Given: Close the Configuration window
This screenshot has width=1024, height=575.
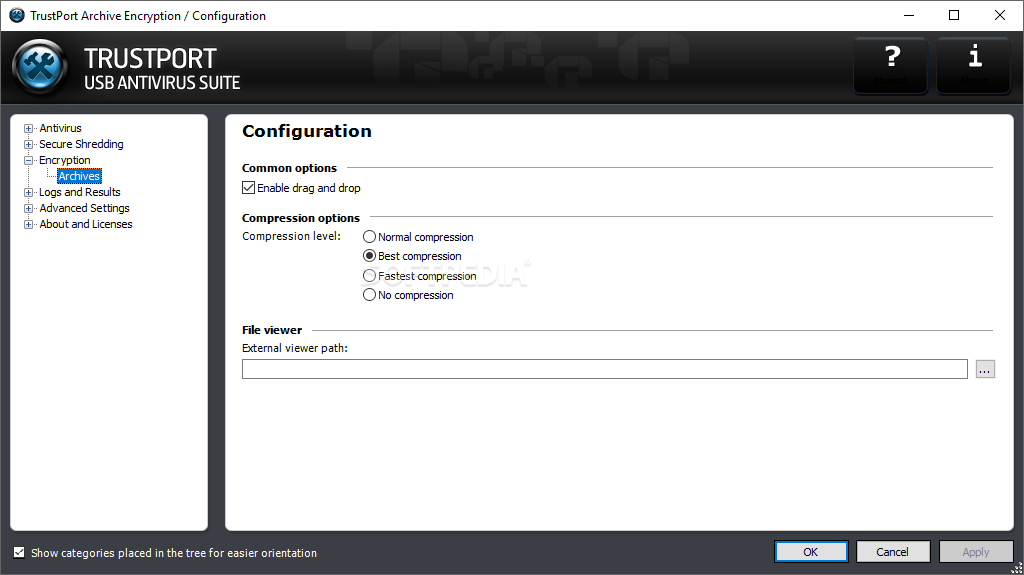Looking at the screenshot, I should (1000, 15).
